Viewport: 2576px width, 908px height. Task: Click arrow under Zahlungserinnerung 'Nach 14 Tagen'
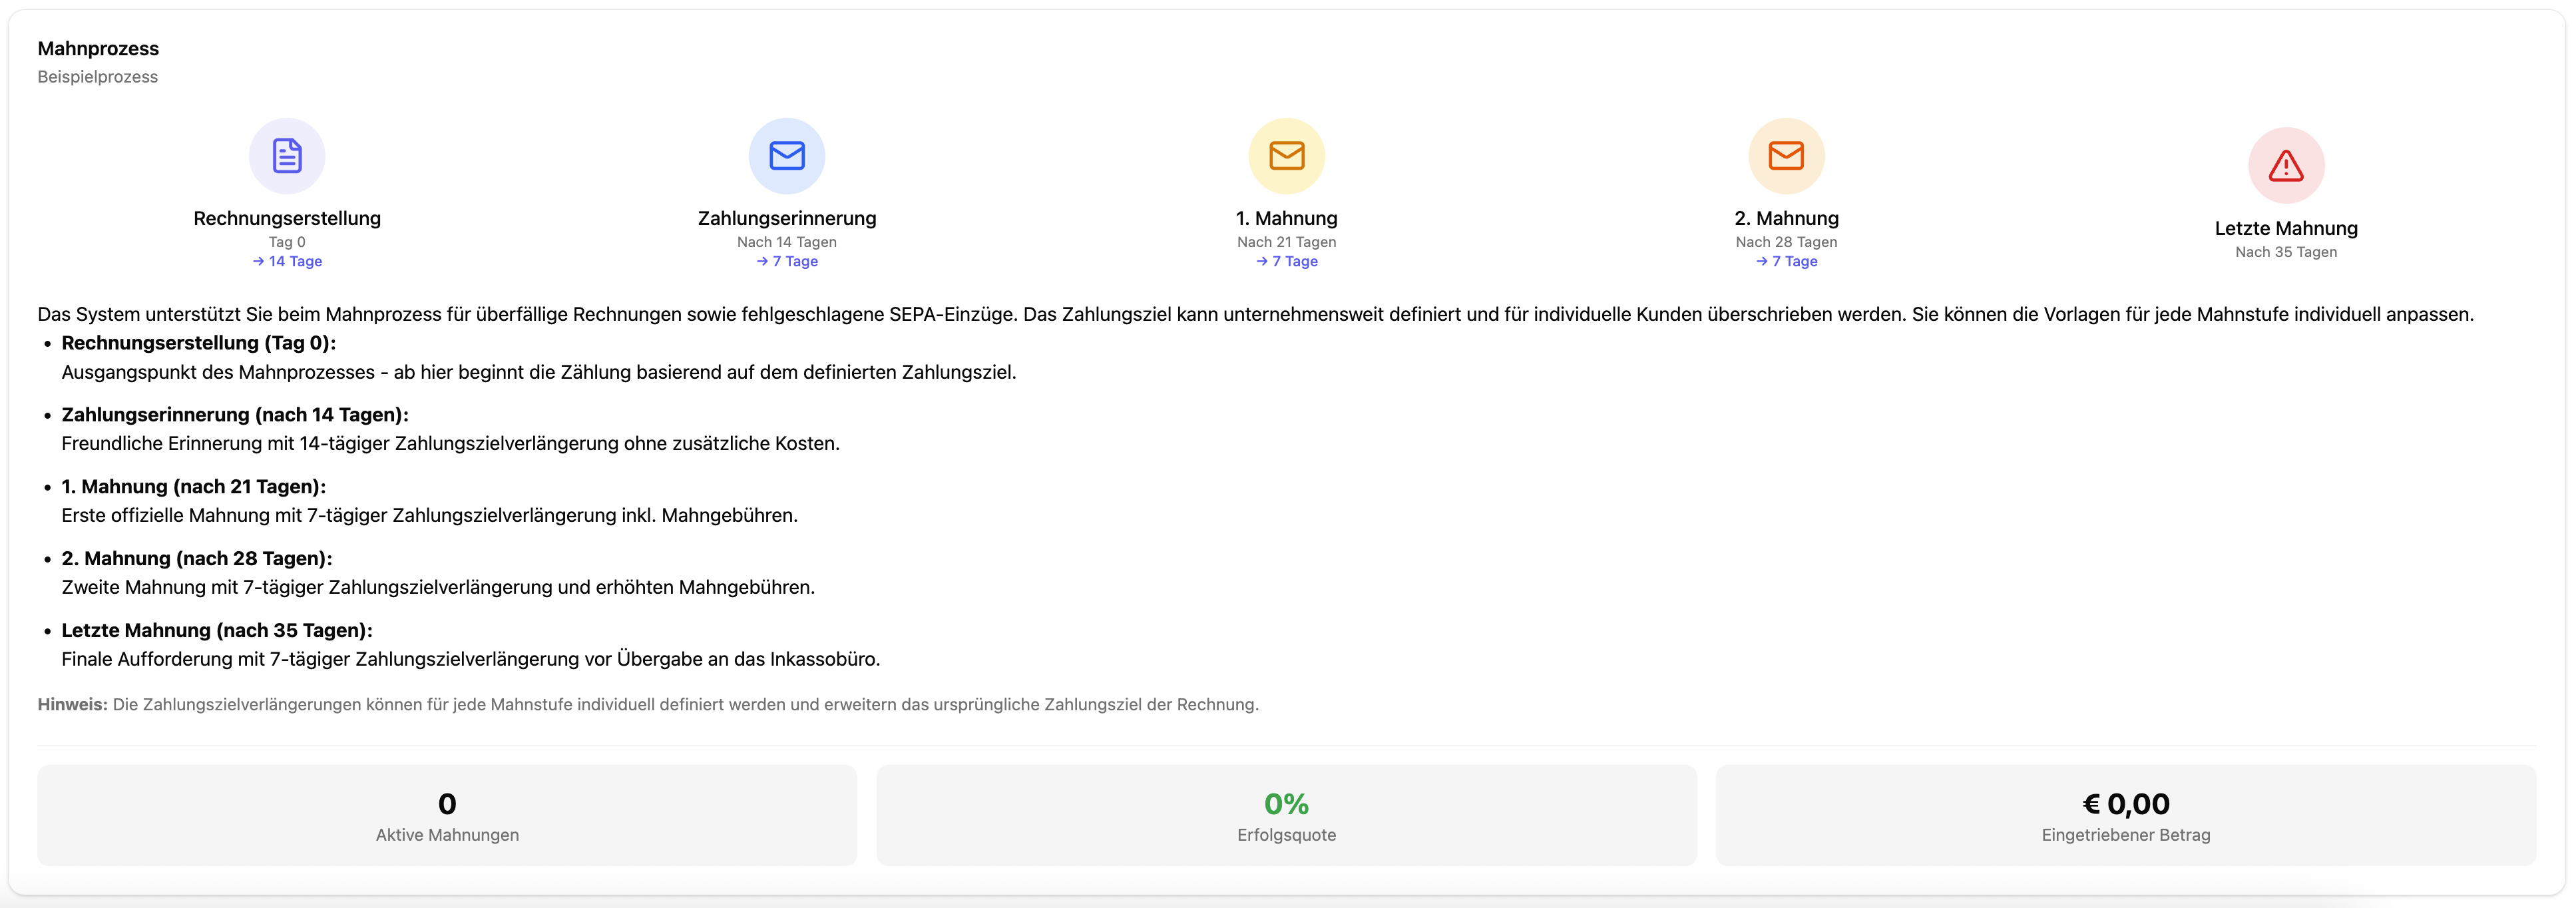762,262
